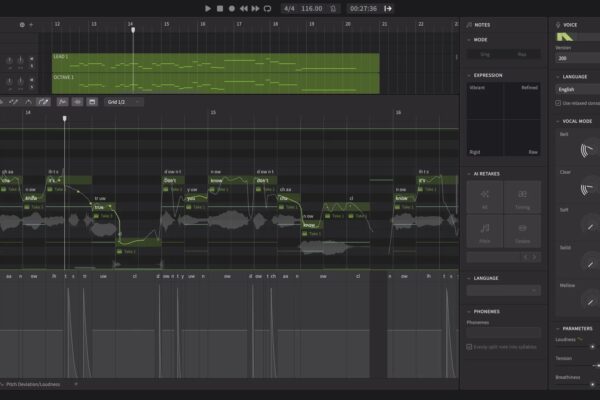The image size is (600, 400).
Task: Toggle evenly split note into syllables checkbox
Action: (x=469, y=347)
